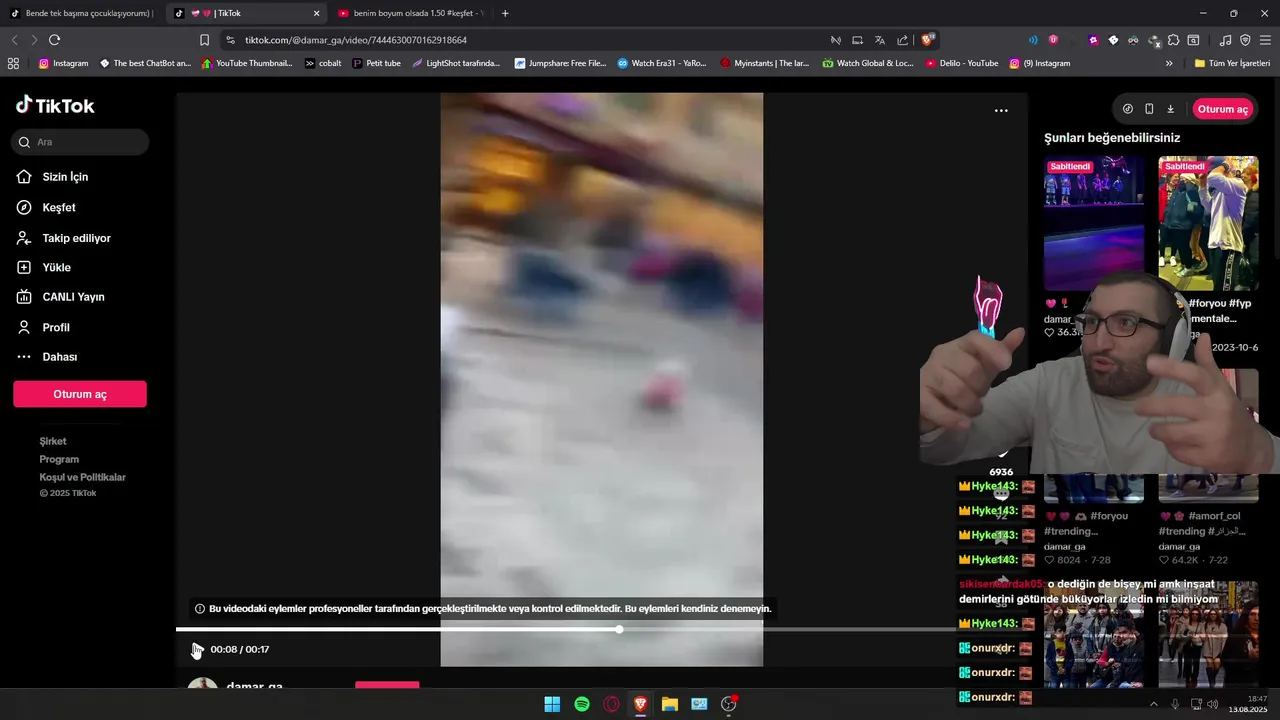
Task: Expand the Şirket footer section
Action: pyautogui.click(x=53, y=441)
